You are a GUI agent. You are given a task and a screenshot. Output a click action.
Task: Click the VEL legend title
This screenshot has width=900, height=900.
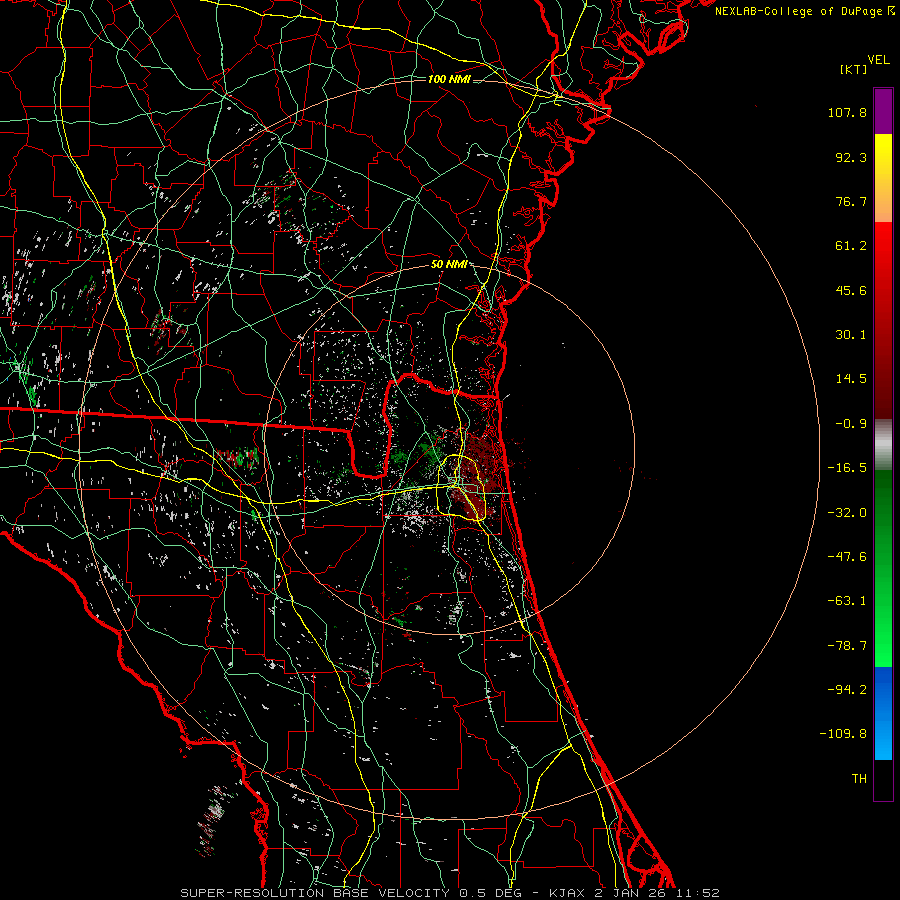pyautogui.click(x=879, y=60)
